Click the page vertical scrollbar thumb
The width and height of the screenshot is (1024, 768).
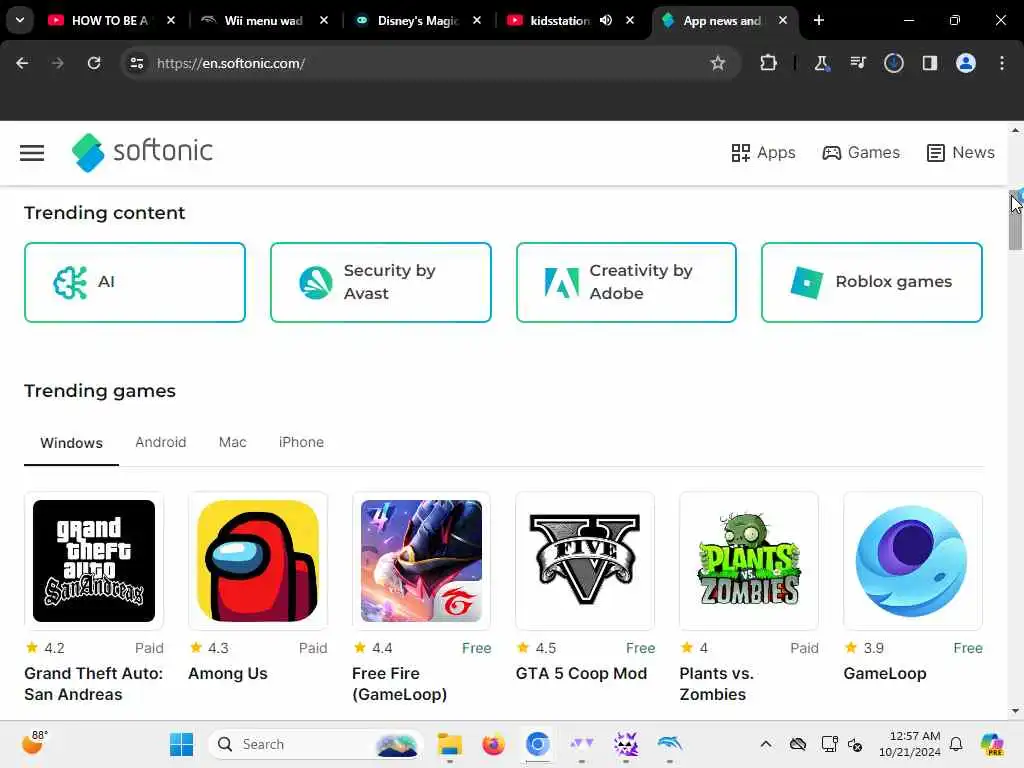[x=1016, y=221]
